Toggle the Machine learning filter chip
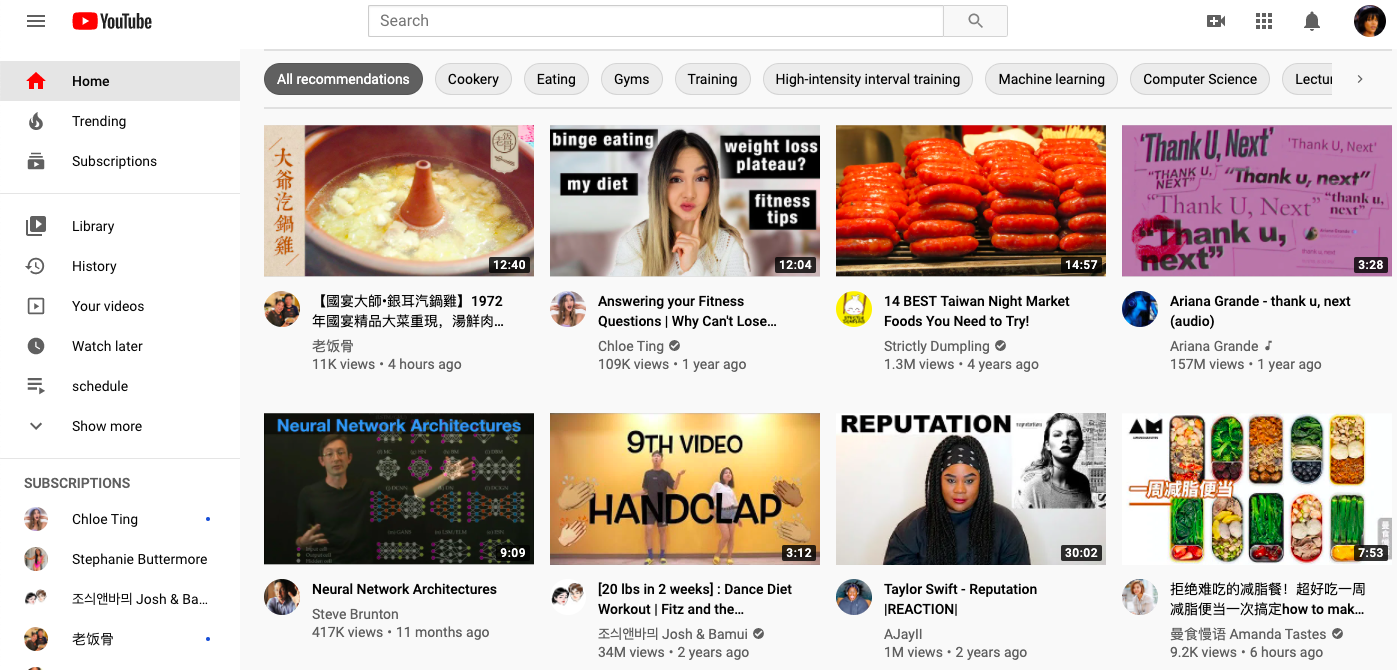Viewport: 1397px width, 670px height. [1051, 79]
